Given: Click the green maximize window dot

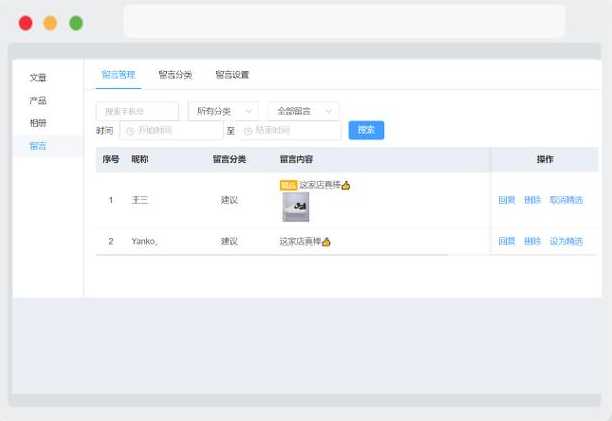Looking at the screenshot, I should (76, 23).
